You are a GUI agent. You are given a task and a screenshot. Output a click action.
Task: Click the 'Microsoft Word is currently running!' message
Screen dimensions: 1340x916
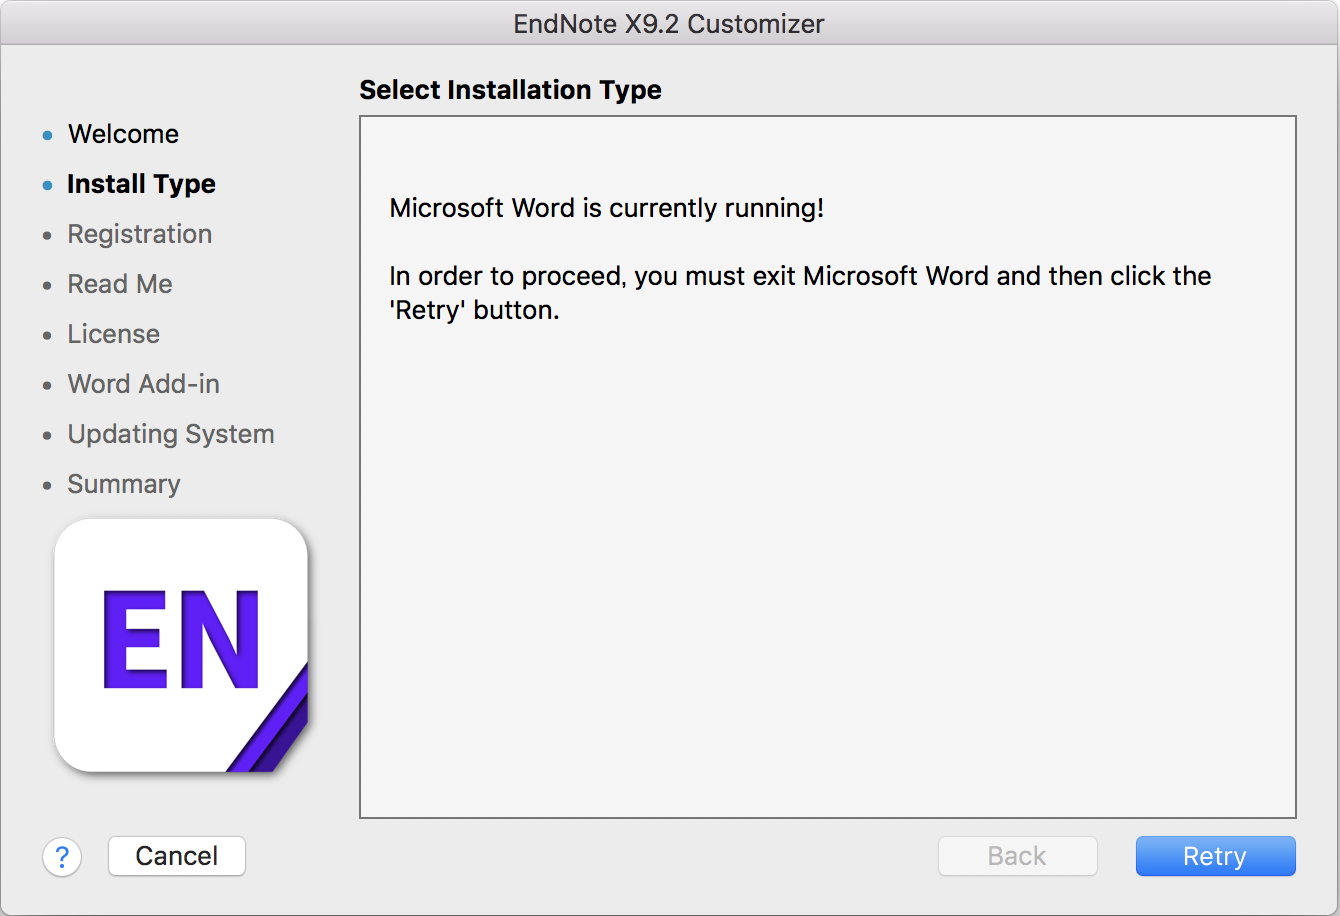point(607,208)
